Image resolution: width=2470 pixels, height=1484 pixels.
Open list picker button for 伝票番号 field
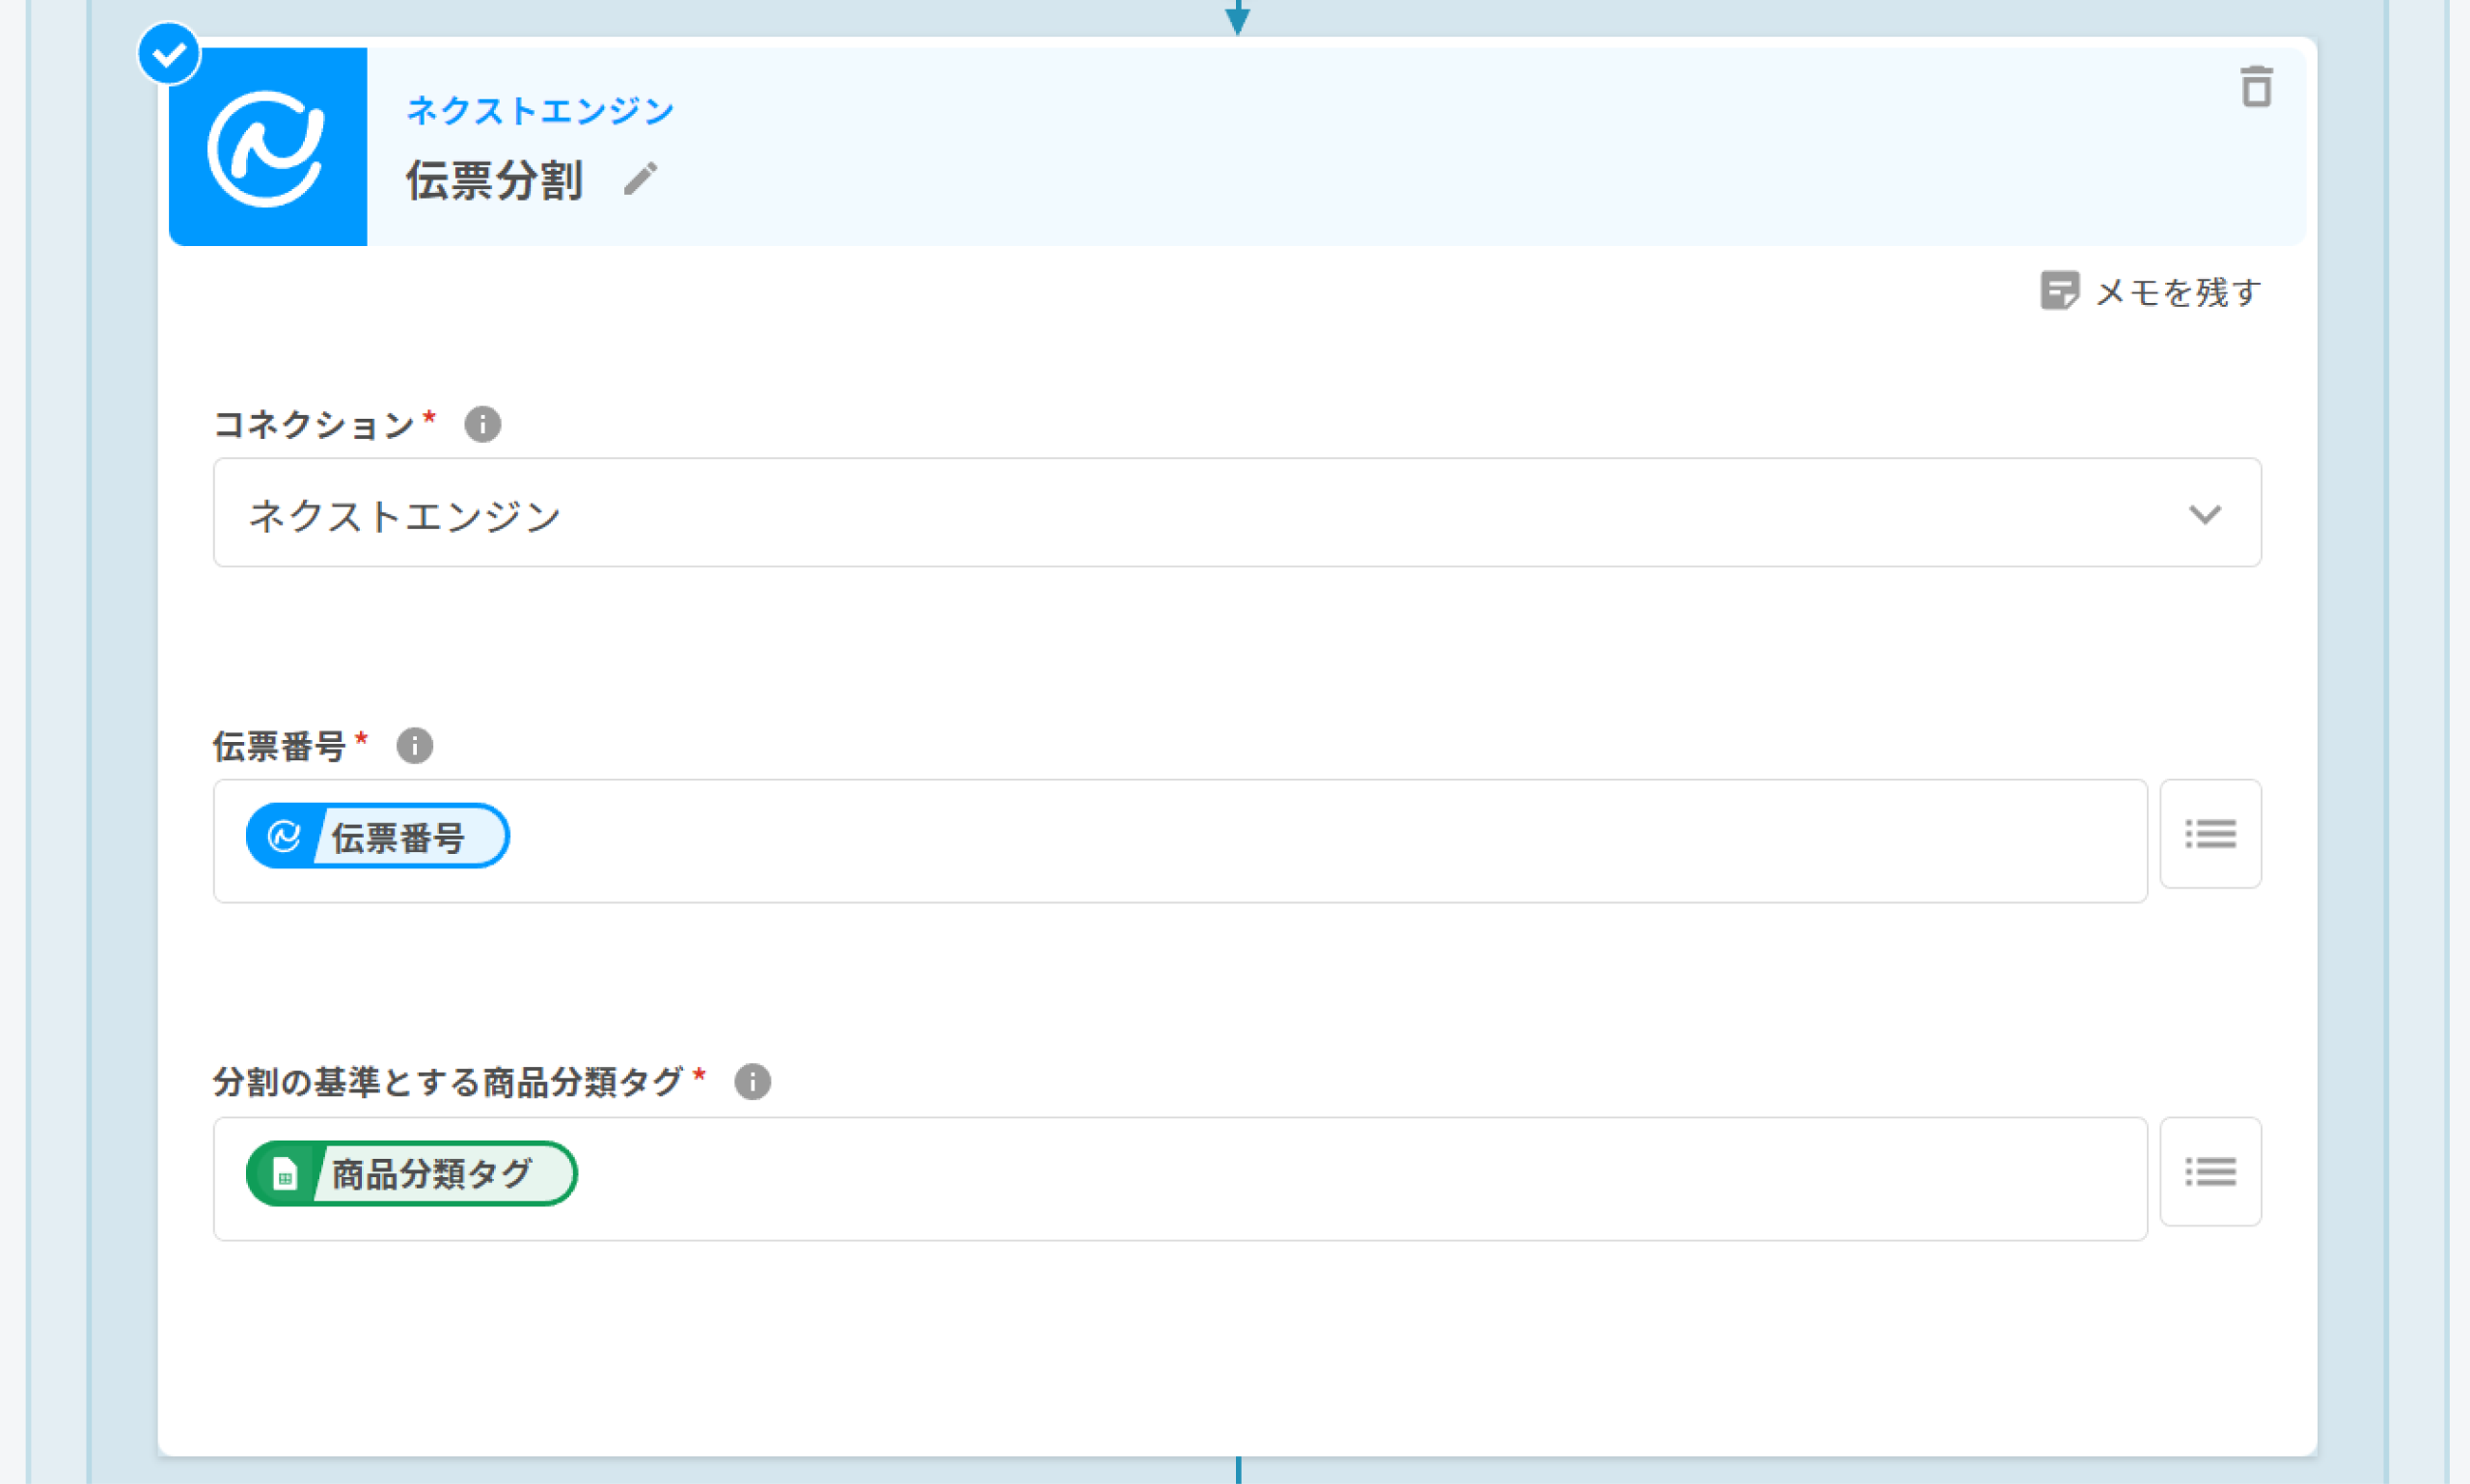pyautogui.click(x=2210, y=834)
